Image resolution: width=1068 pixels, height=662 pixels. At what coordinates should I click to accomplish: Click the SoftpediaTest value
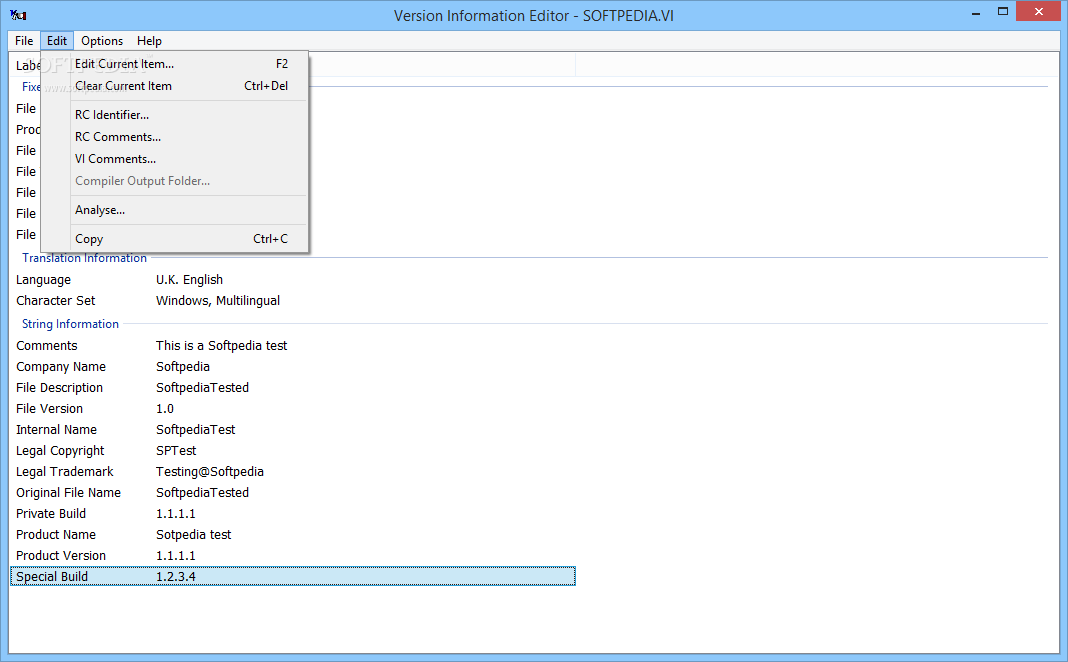pyautogui.click(x=195, y=430)
